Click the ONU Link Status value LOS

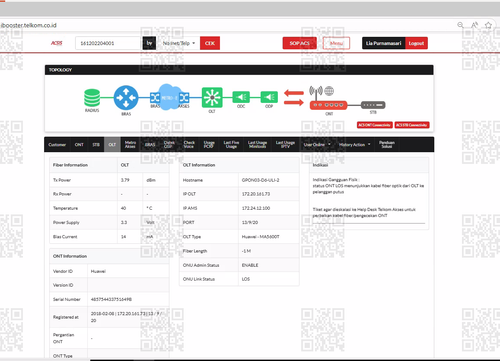coord(246,279)
